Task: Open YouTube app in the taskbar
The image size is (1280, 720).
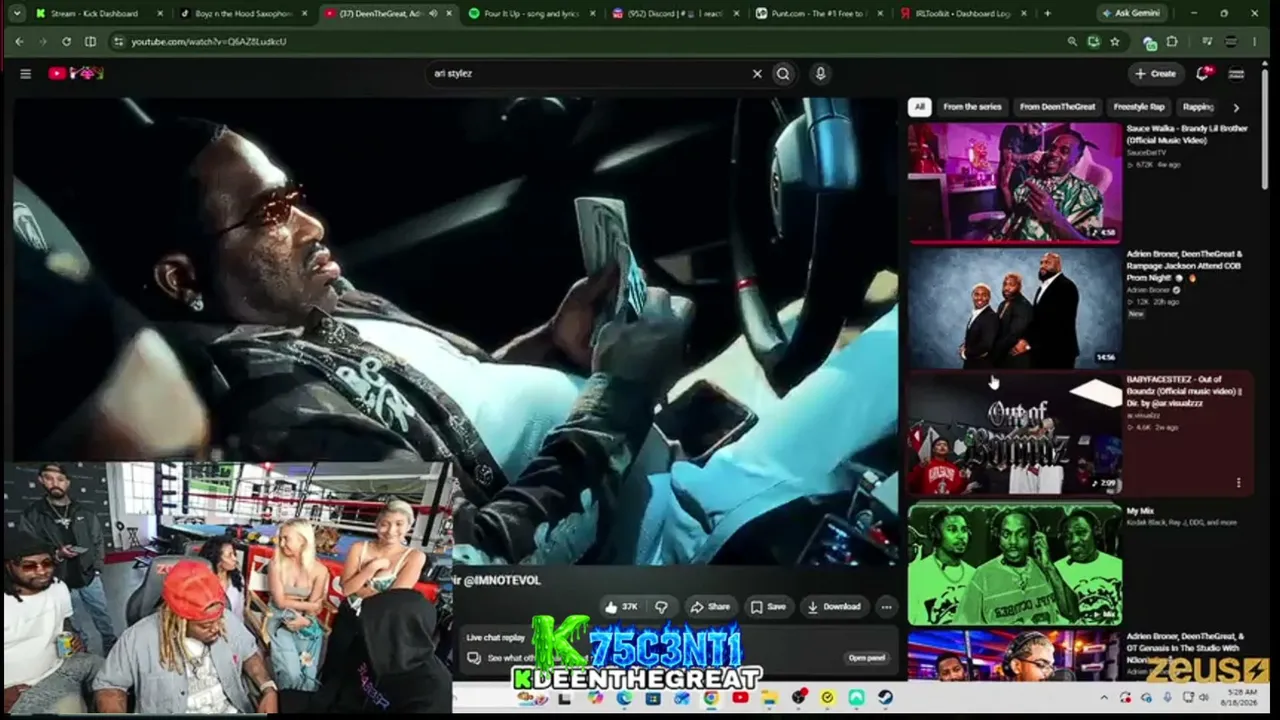Action: [740, 697]
